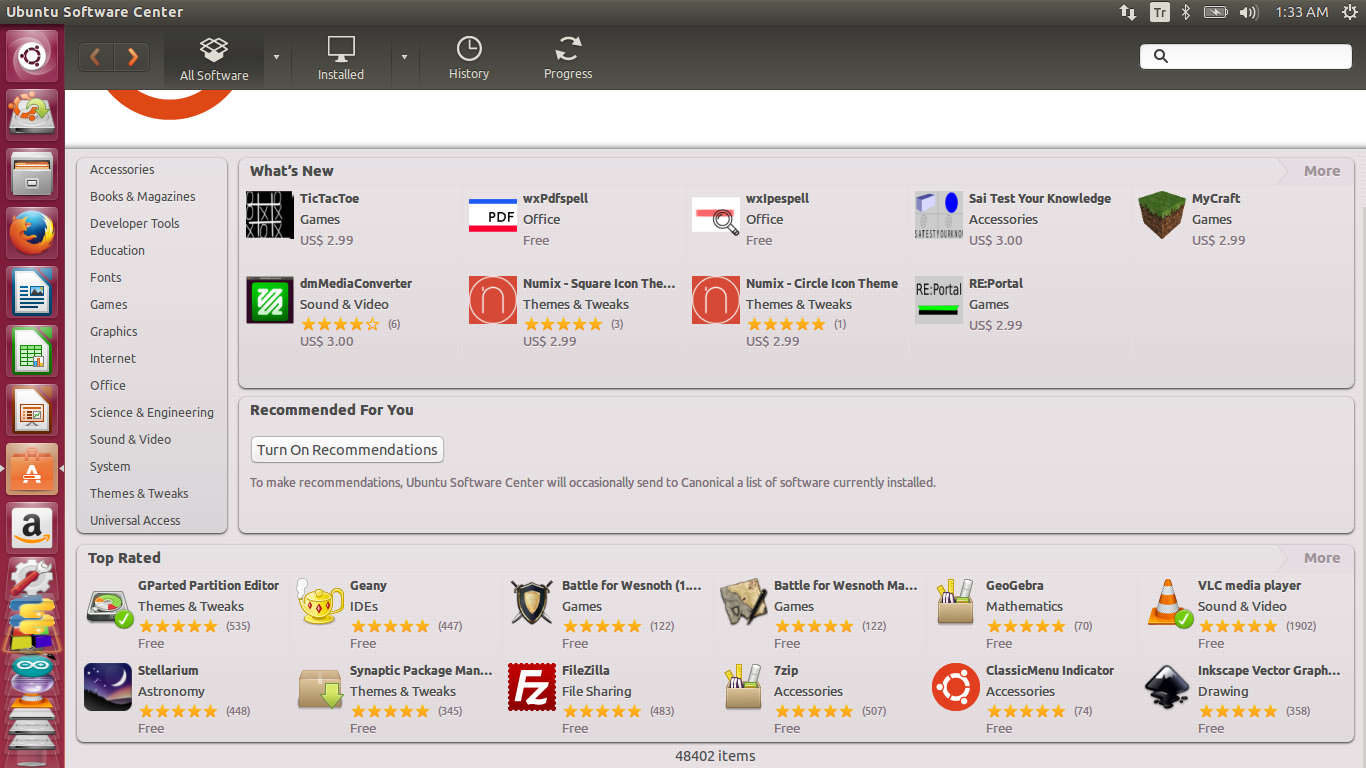Expand the All Software dropdown arrow
Screen dimensions: 1366x768
tap(277, 57)
